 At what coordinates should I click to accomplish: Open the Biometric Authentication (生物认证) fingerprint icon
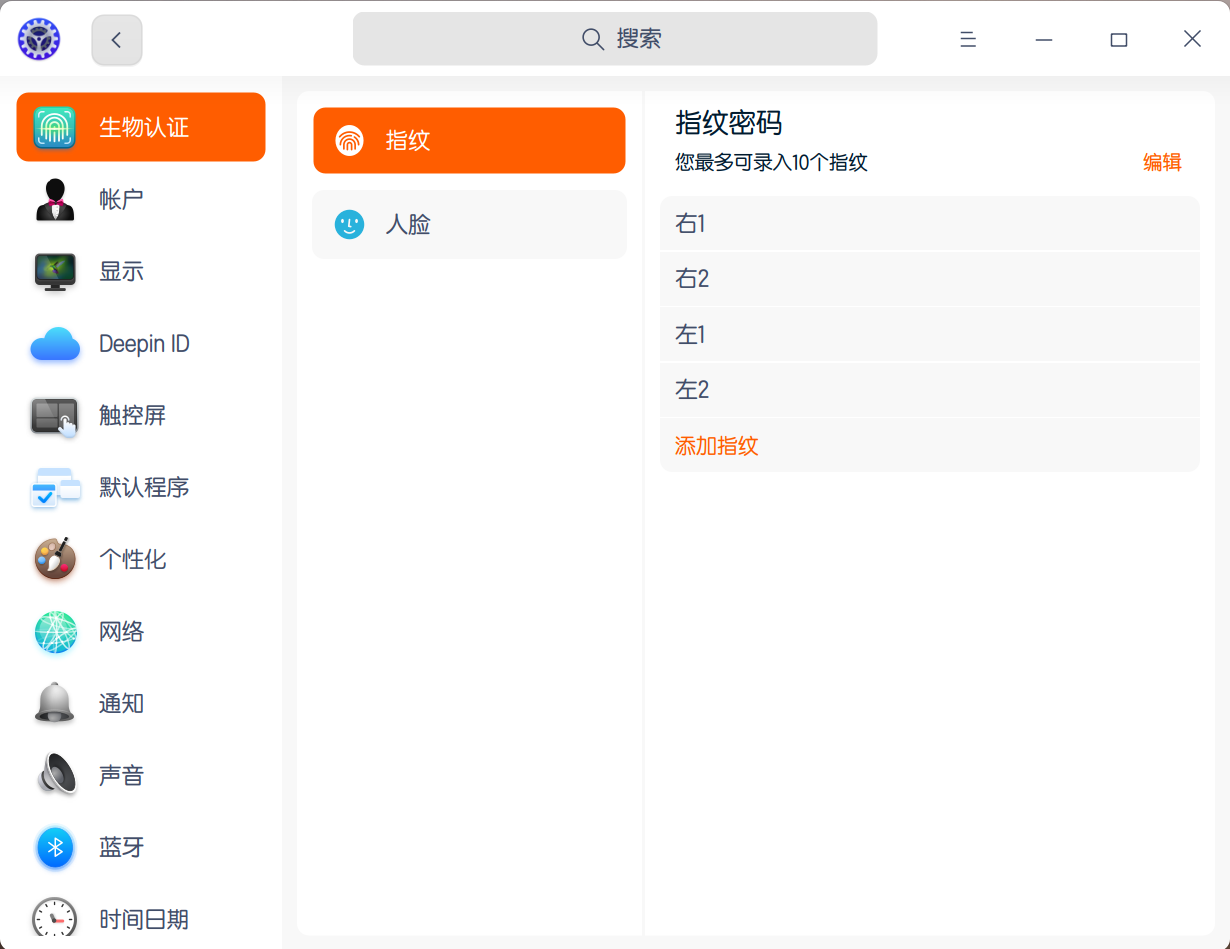pyautogui.click(x=55, y=127)
